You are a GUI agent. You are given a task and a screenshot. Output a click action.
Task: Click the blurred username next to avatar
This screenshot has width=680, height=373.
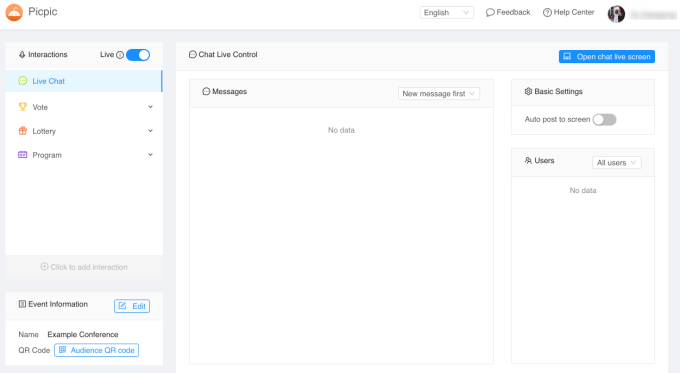click(x=652, y=15)
